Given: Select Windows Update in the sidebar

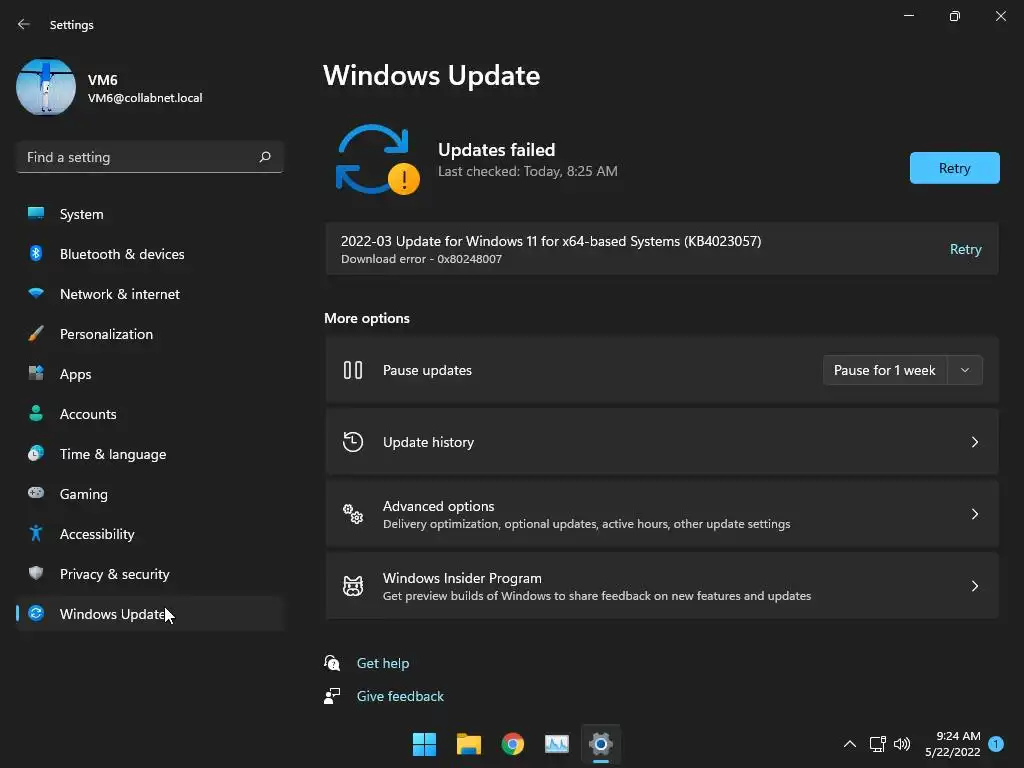Looking at the screenshot, I should [x=150, y=614].
